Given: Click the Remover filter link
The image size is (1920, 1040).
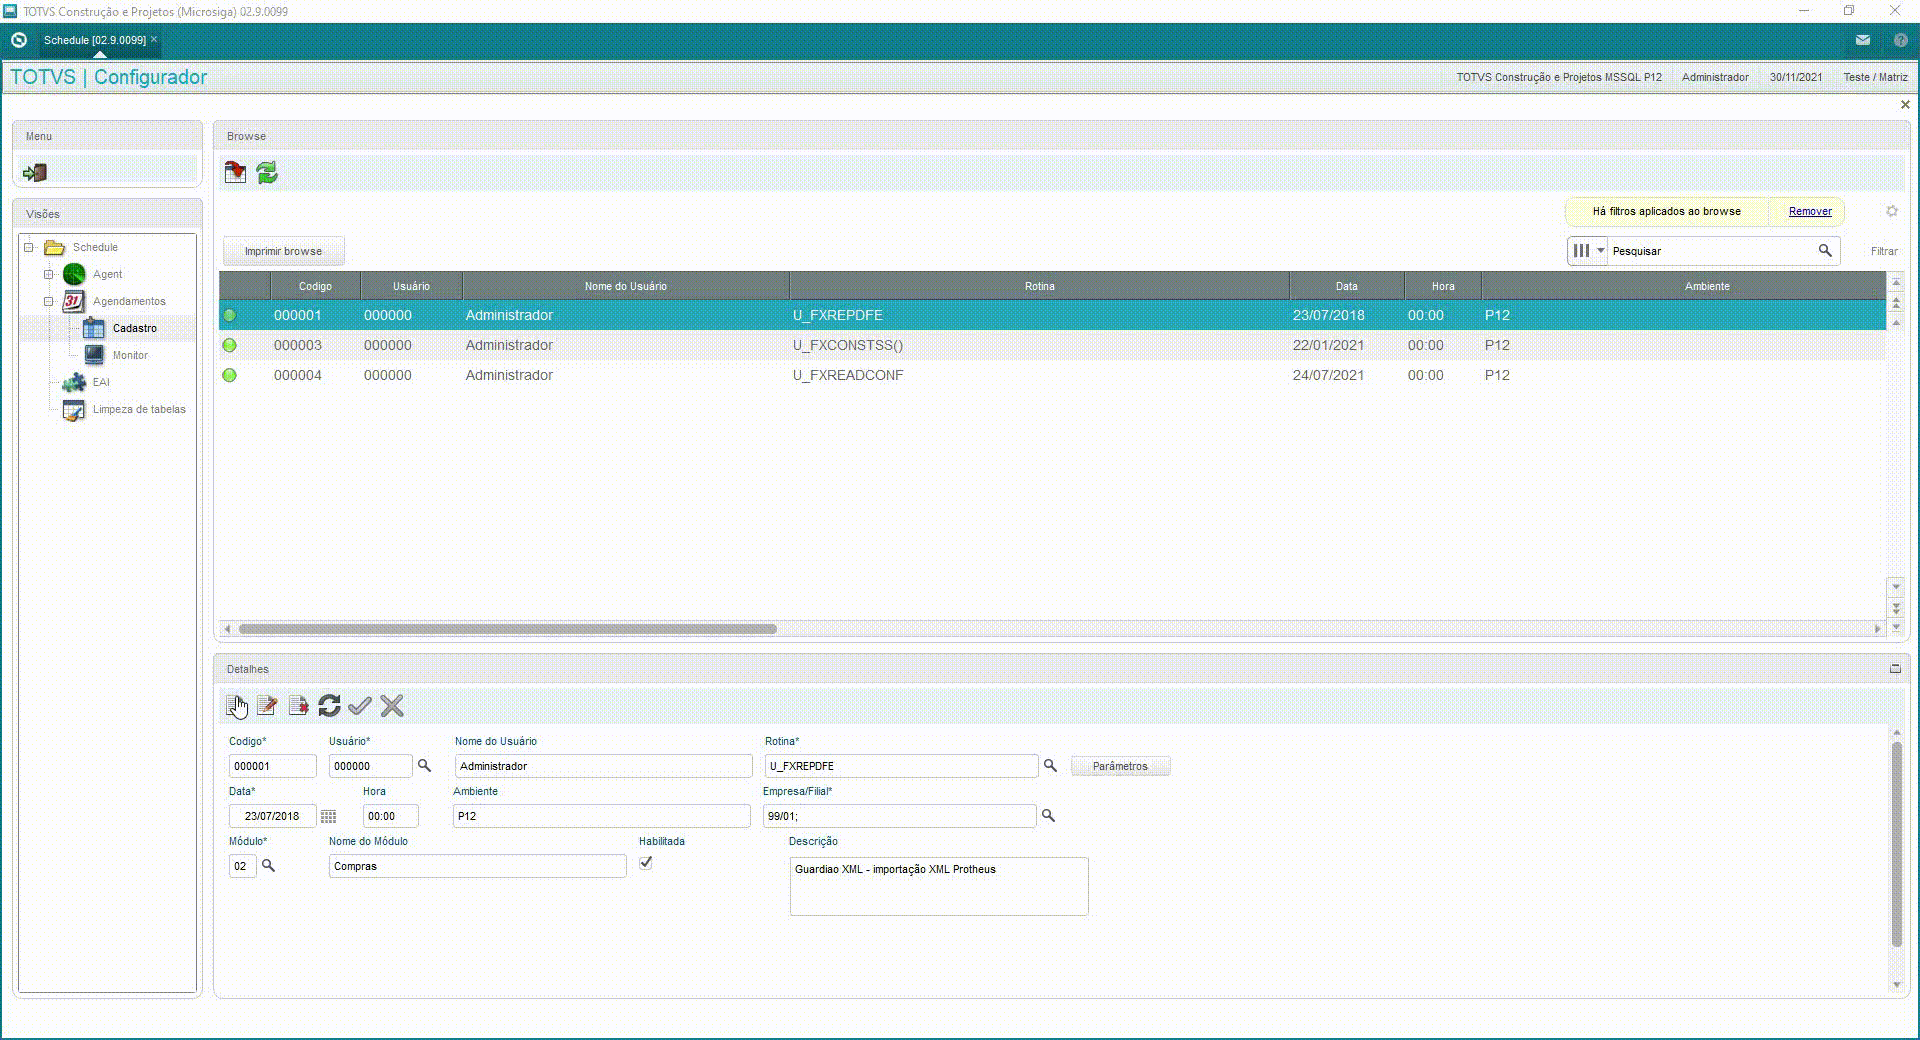Looking at the screenshot, I should coord(1810,211).
